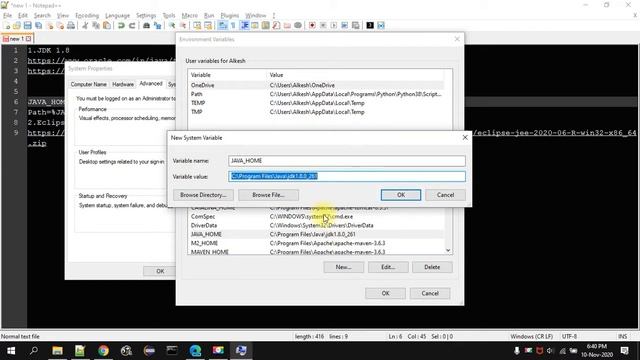Select the Path user variable row

(x=316, y=94)
